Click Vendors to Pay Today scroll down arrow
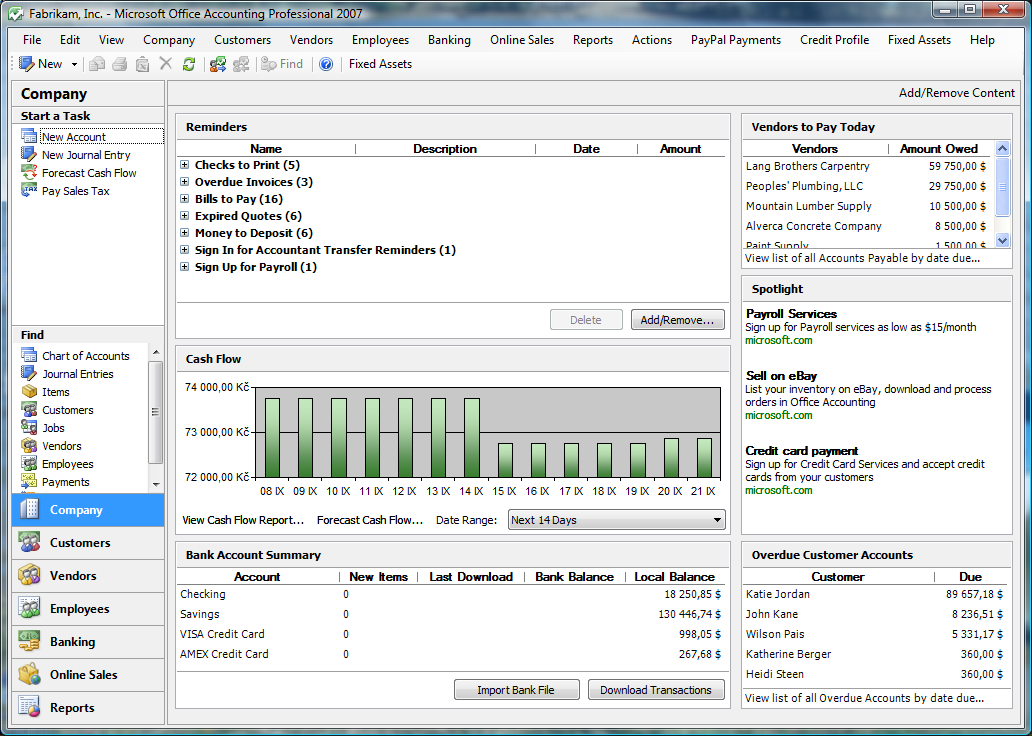The height and width of the screenshot is (736, 1032). (x=1002, y=240)
